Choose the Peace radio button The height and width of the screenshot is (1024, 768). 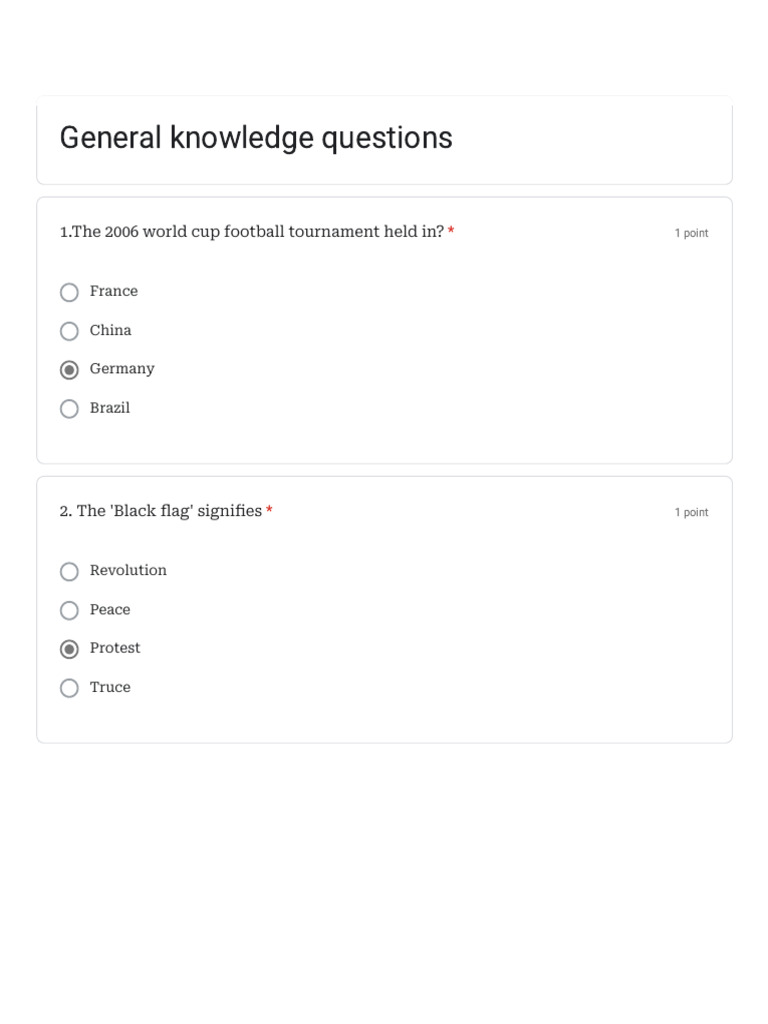click(69, 610)
